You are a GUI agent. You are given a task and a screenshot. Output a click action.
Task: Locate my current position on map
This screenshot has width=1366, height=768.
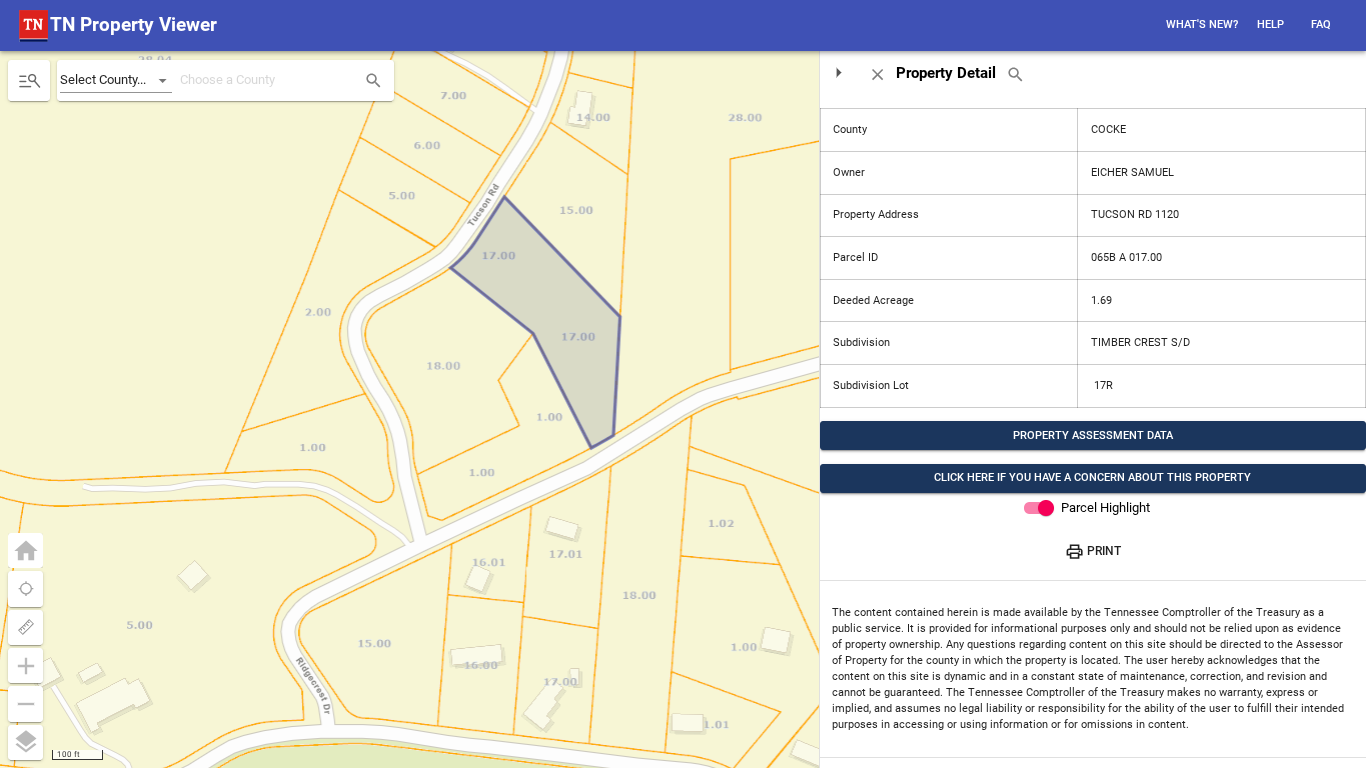26,589
